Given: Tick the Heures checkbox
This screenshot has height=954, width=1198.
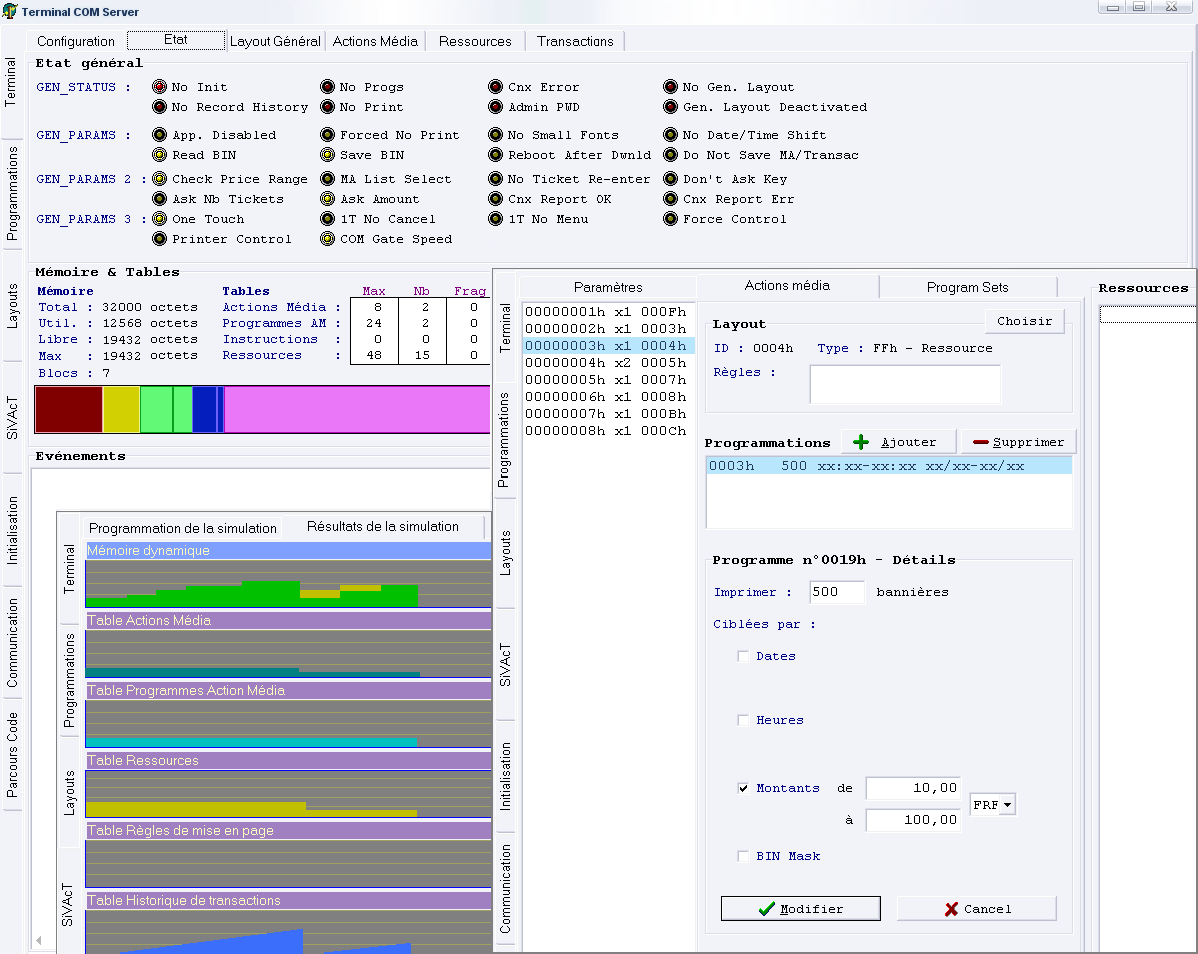Looking at the screenshot, I should pyautogui.click(x=743, y=720).
